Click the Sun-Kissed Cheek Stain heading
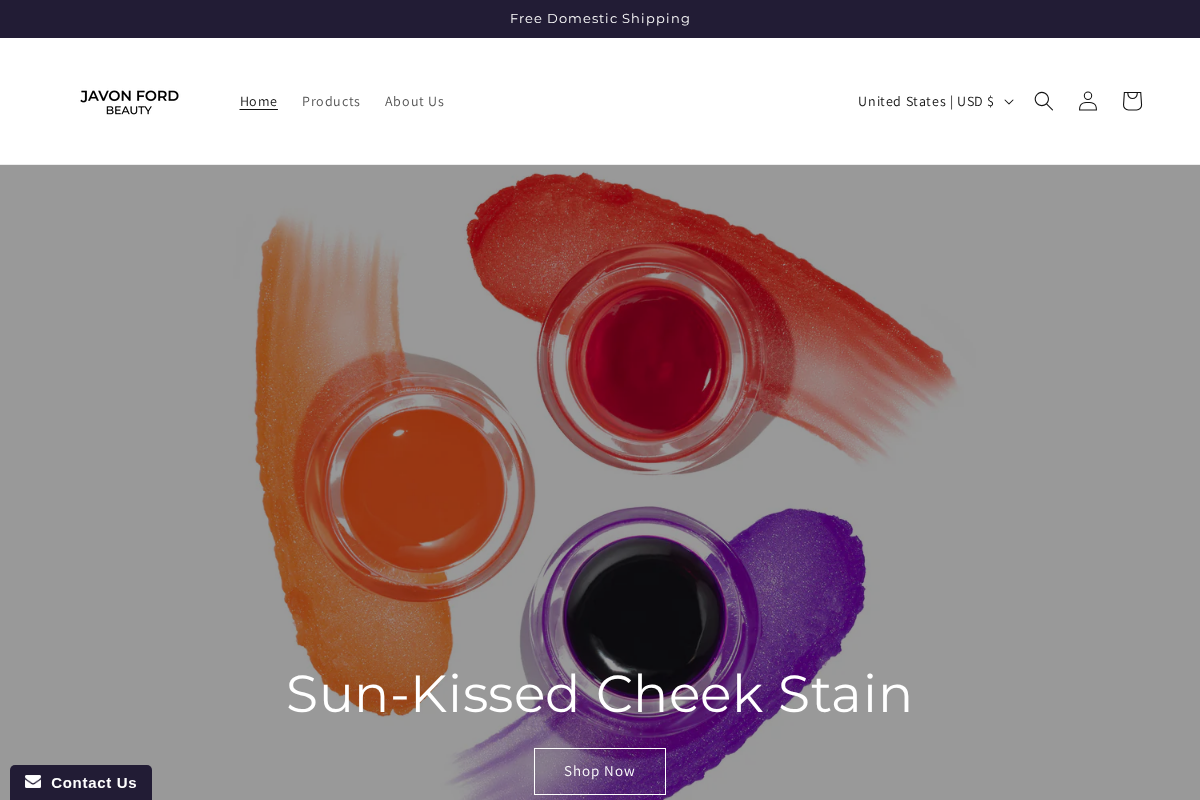Image resolution: width=1200 pixels, height=800 pixels. pyautogui.click(x=599, y=693)
